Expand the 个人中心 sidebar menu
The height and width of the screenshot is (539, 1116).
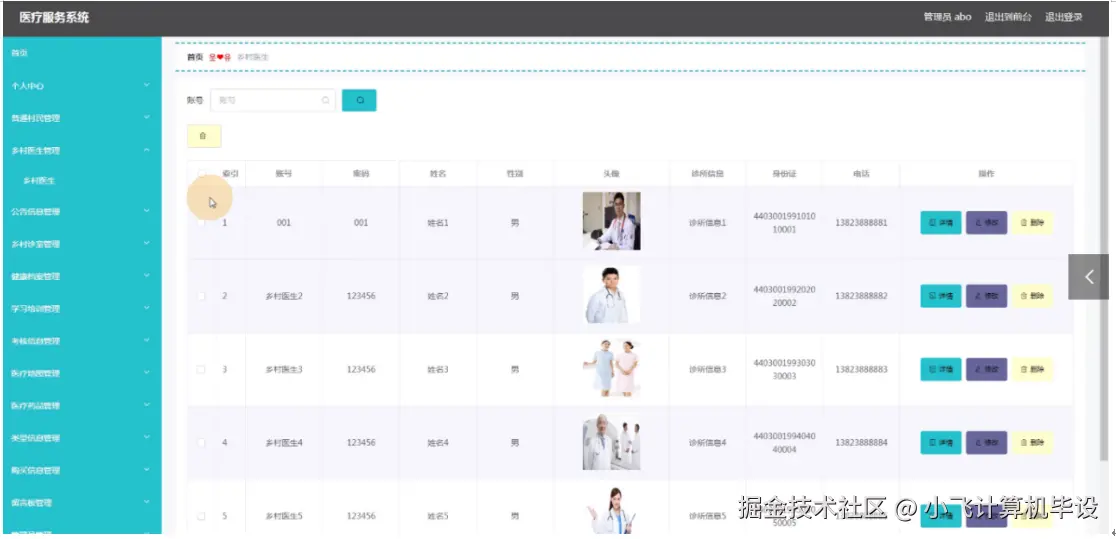(82, 86)
